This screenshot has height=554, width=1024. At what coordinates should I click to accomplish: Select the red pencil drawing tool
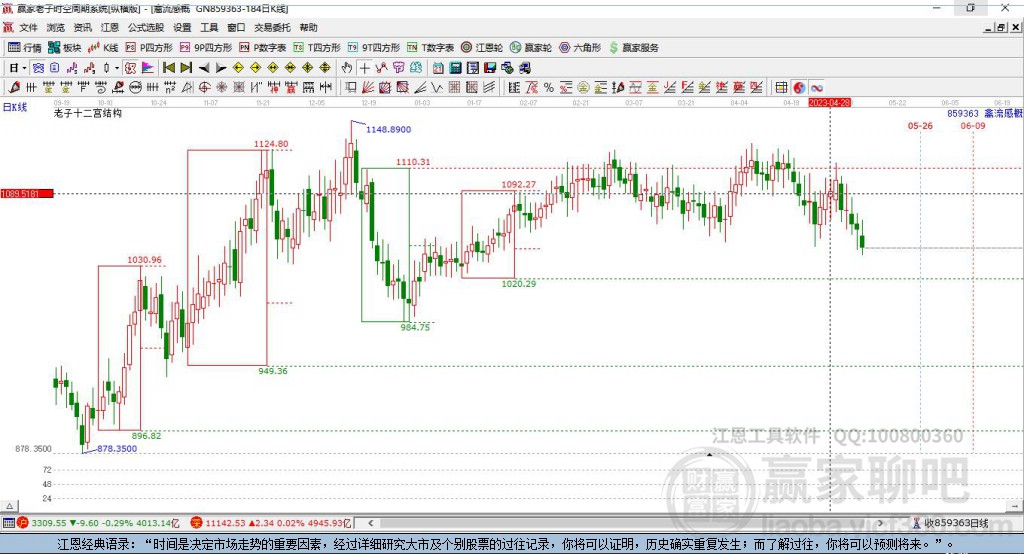(x=14, y=88)
